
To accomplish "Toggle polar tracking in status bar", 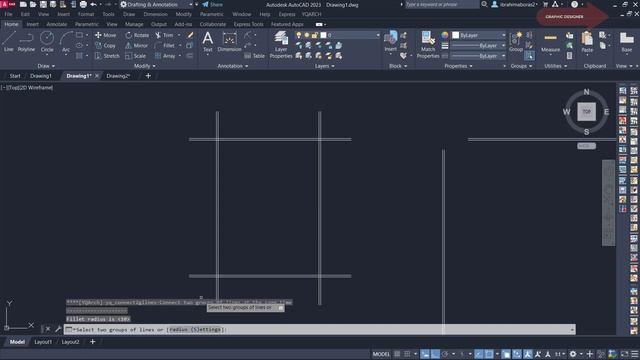I will (445, 354).
